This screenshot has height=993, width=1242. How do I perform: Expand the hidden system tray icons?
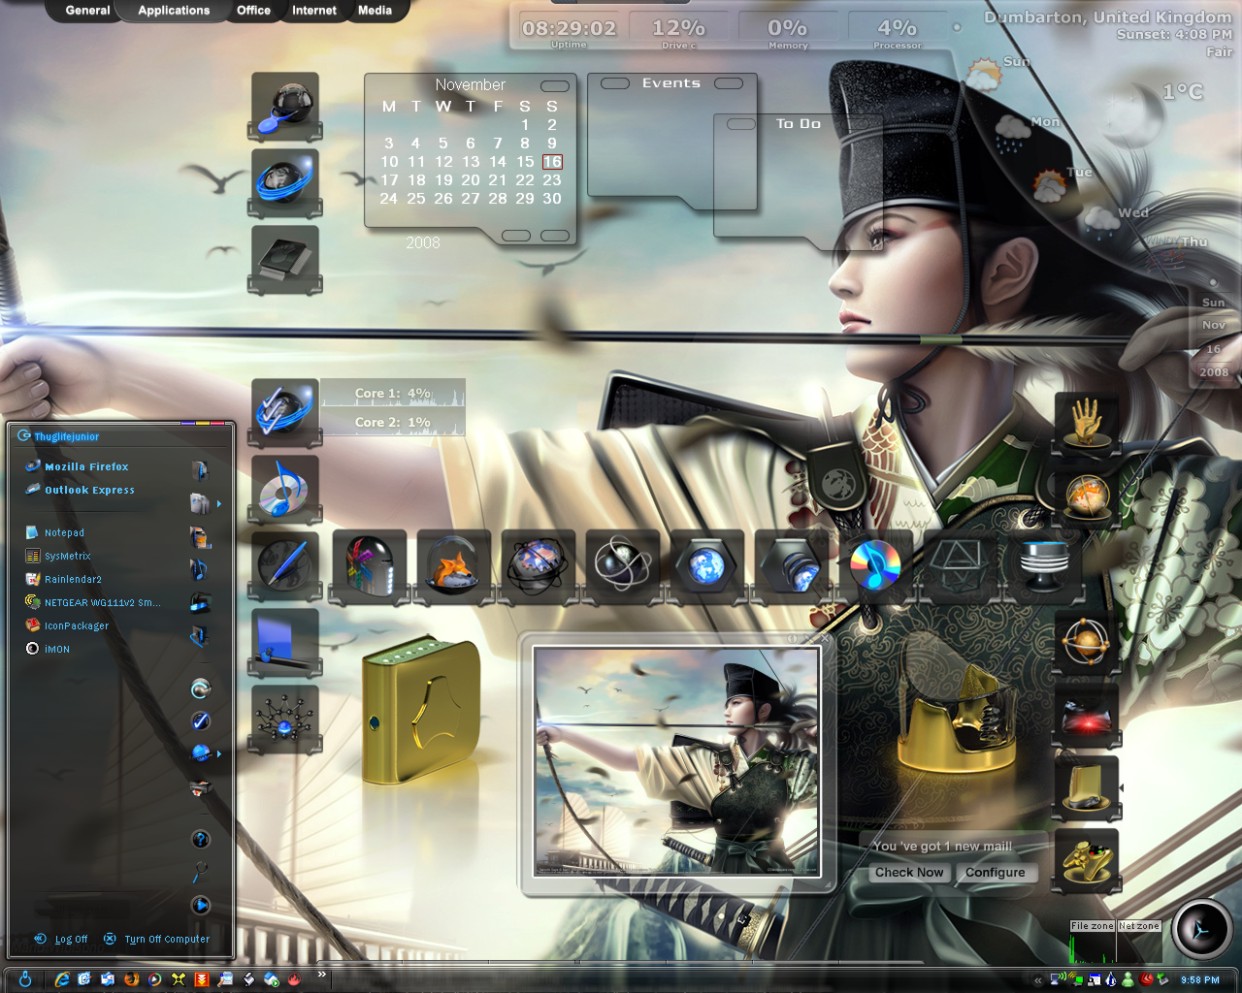1037,980
